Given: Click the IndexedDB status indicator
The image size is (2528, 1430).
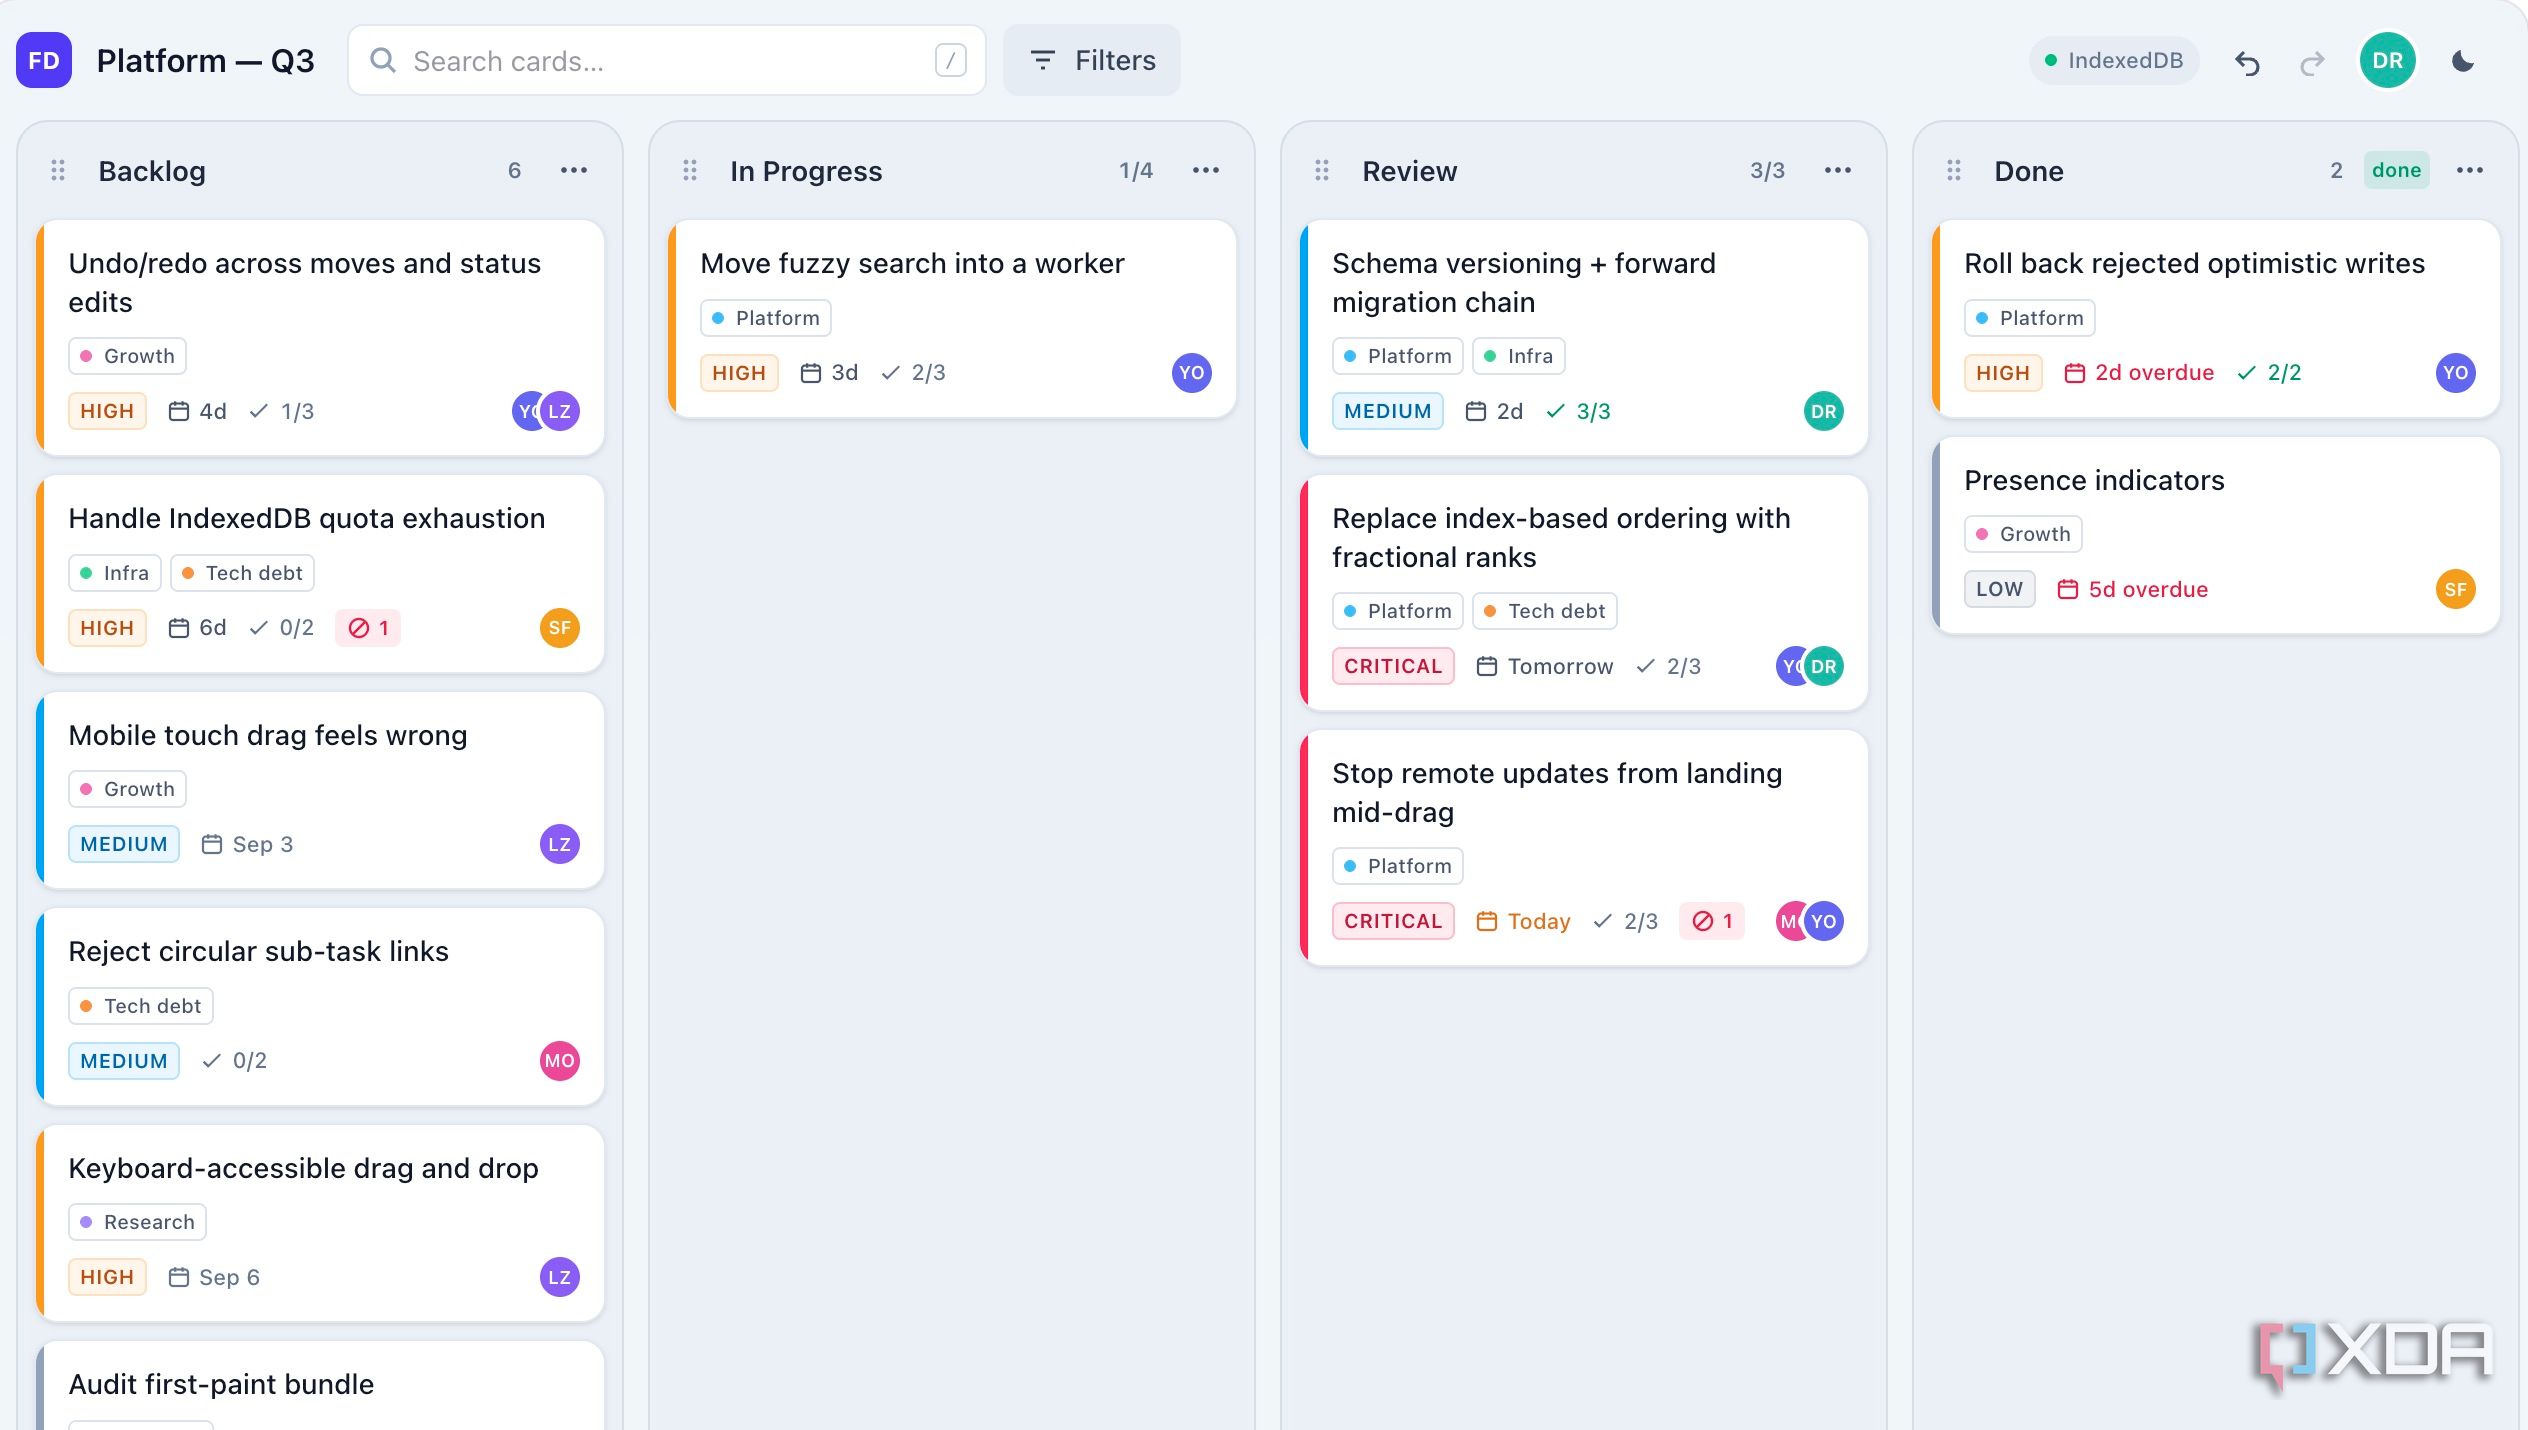Looking at the screenshot, I should (x=2113, y=60).
